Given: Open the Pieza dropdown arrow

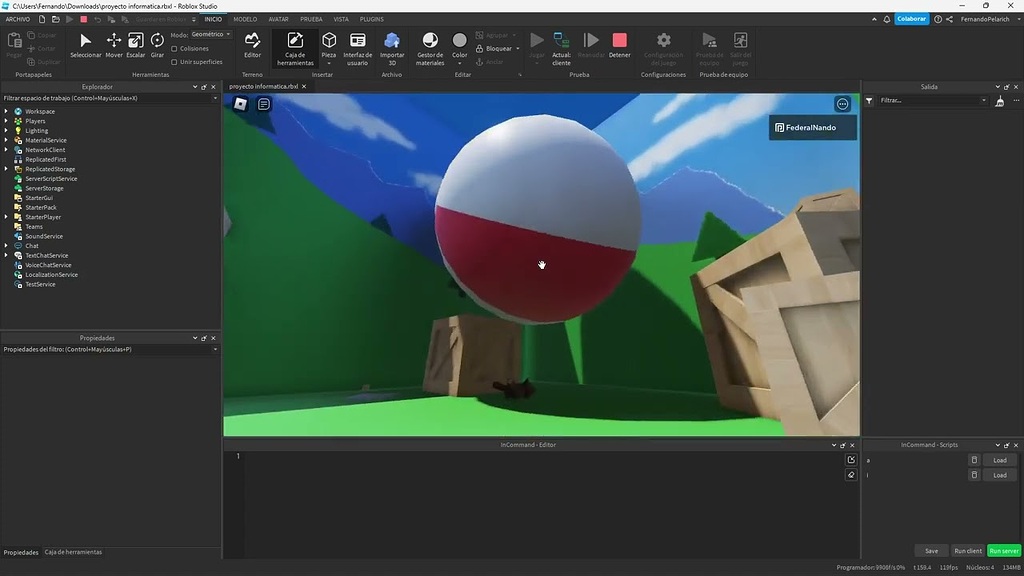Looking at the screenshot, I should [329, 63].
